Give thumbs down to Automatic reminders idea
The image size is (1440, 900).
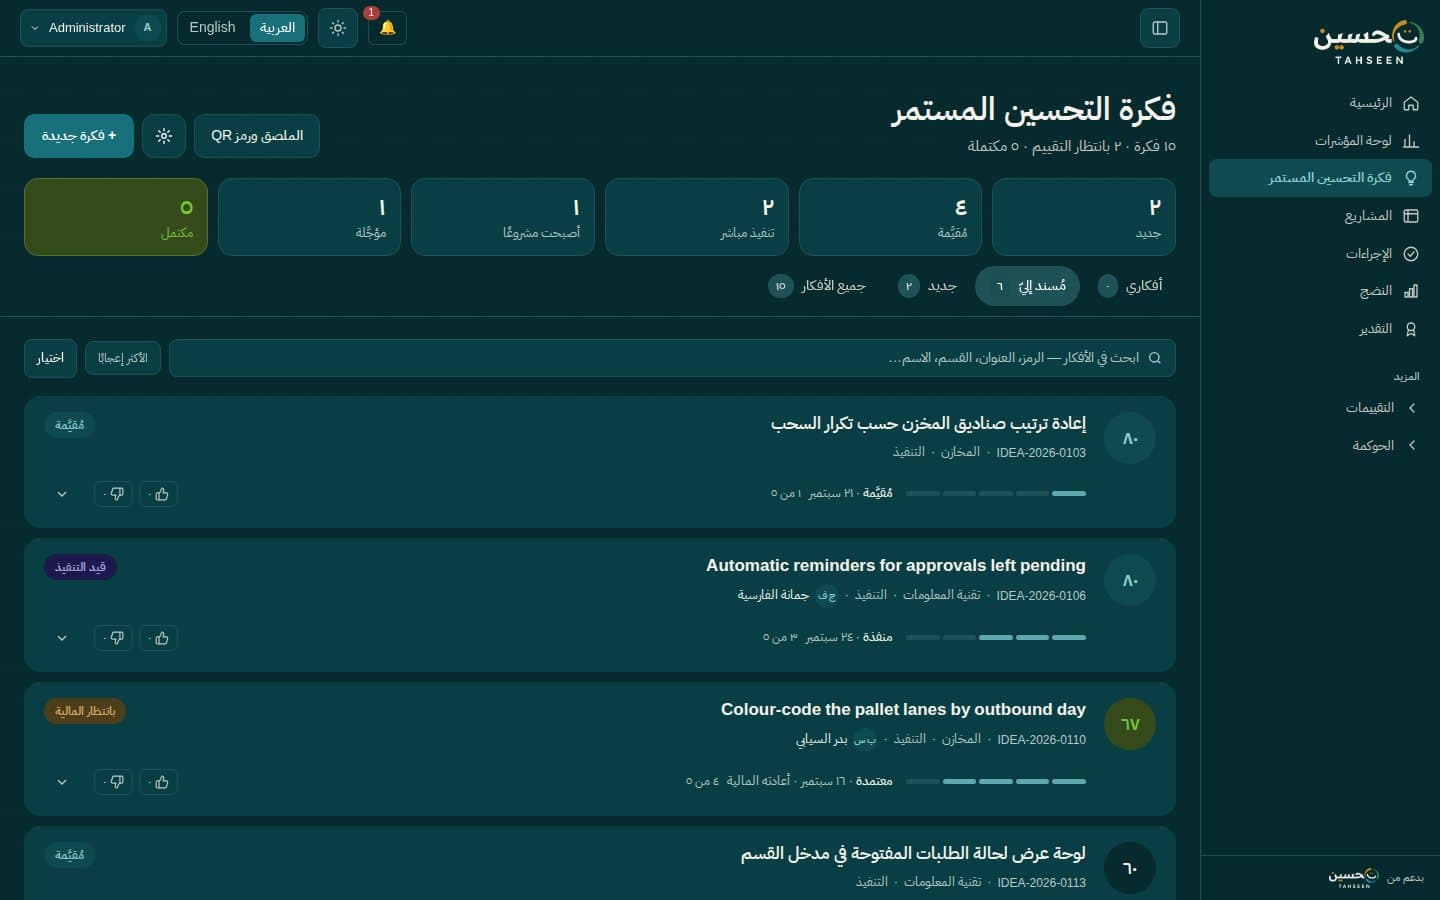pyautogui.click(x=114, y=638)
